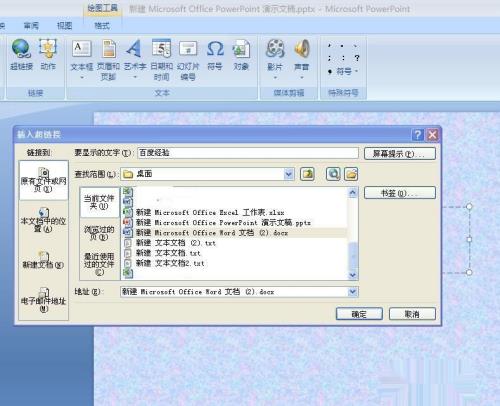Click the 动作 action ribbon icon
This screenshot has height=406, width=500.
point(48,54)
